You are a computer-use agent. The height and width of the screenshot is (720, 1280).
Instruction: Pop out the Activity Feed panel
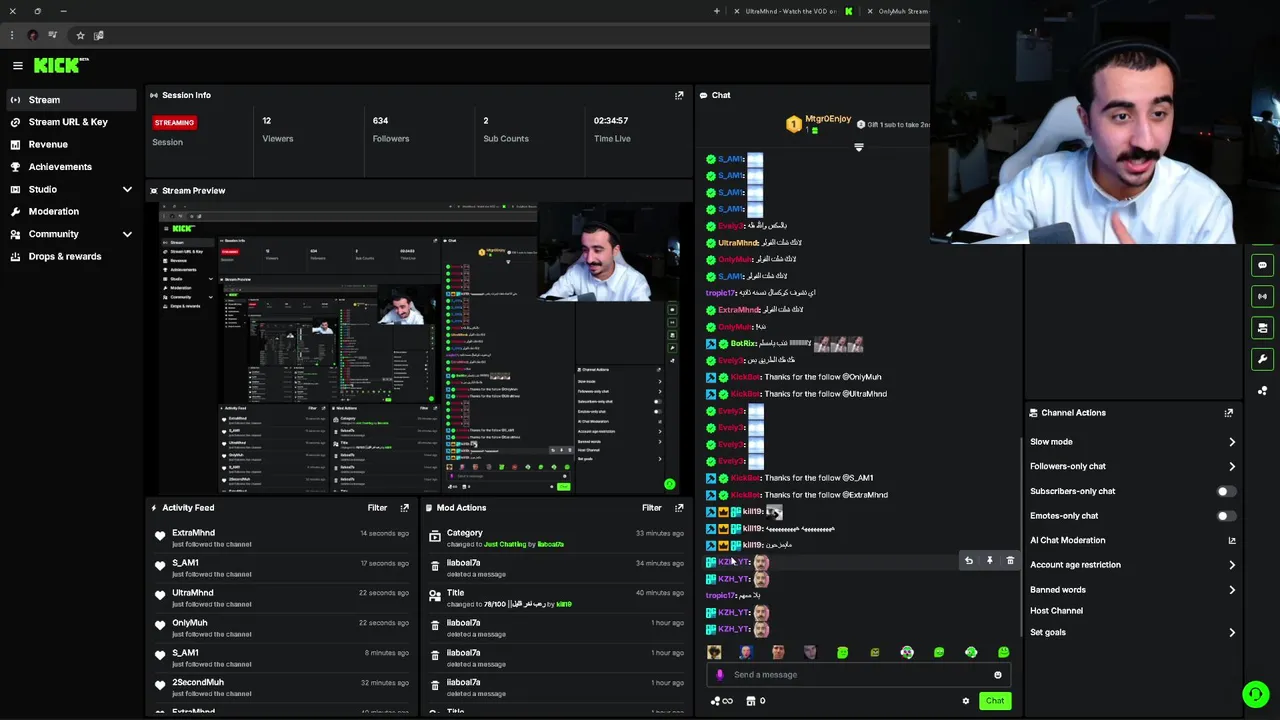tap(404, 508)
